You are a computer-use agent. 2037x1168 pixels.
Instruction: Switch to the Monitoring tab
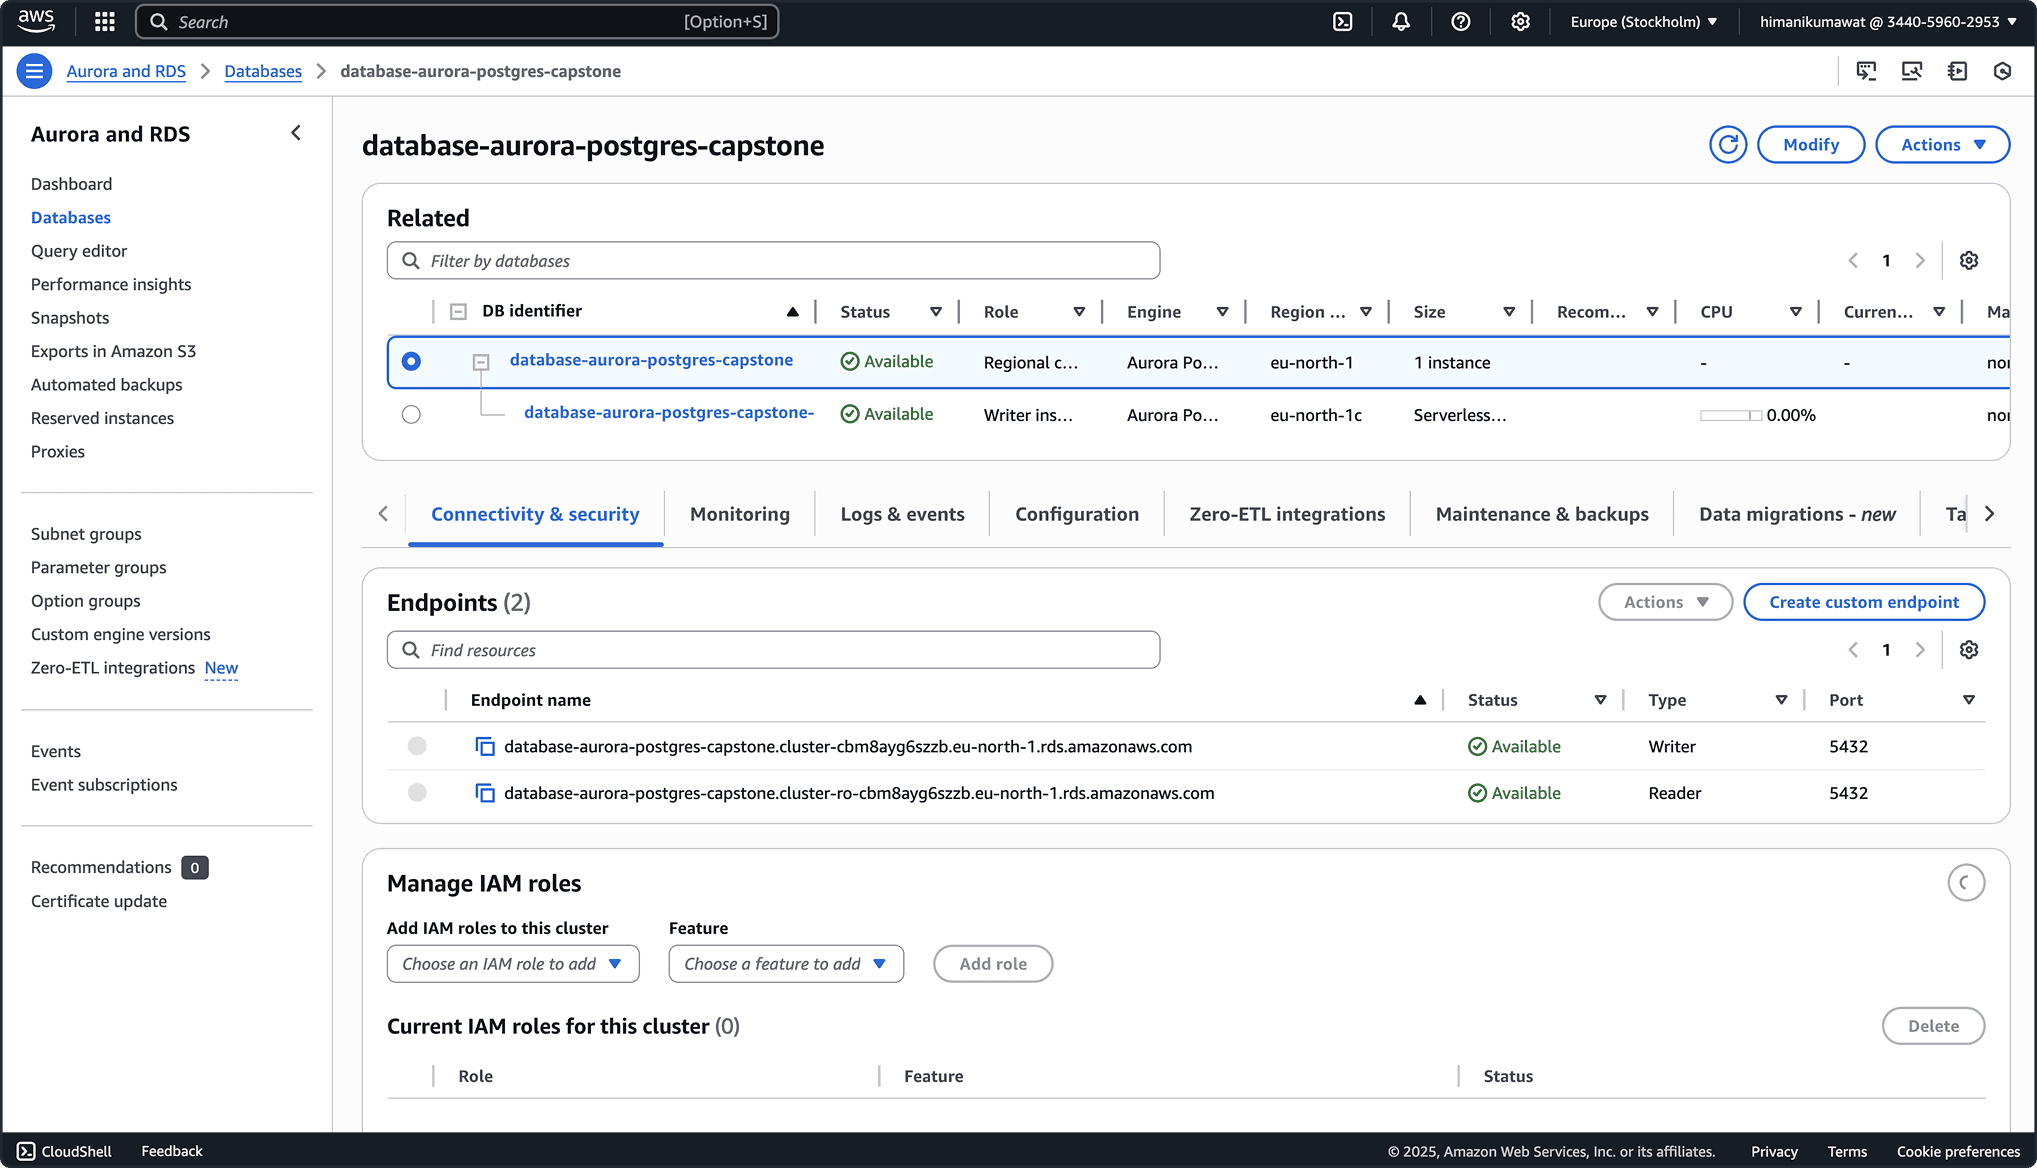[x=739, y=514]
